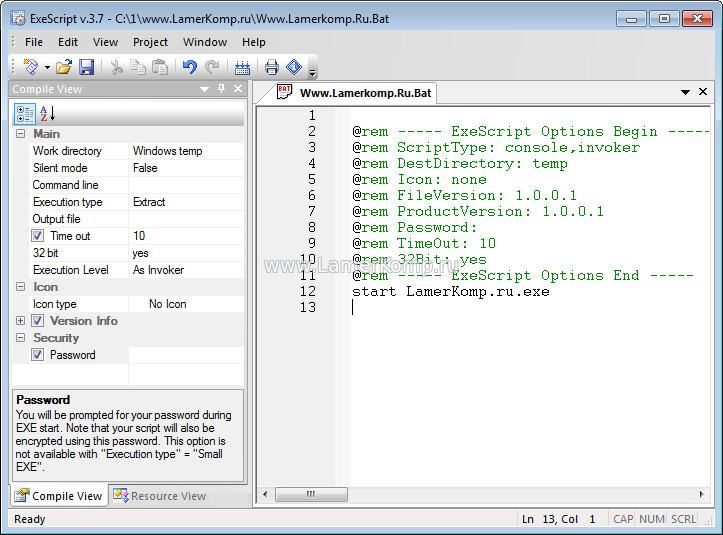723x535 pixels.
Task: Click the Icon type No Icon value
Action: [186, 304]
